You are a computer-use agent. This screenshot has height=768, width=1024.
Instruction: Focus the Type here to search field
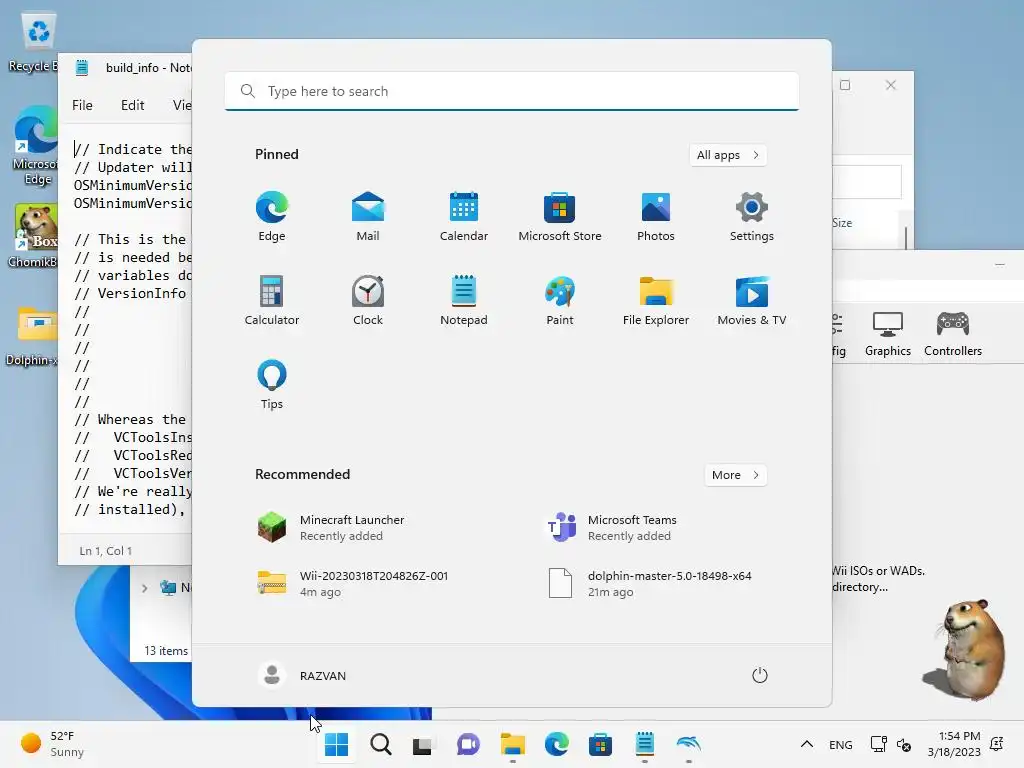click(511, 91)
